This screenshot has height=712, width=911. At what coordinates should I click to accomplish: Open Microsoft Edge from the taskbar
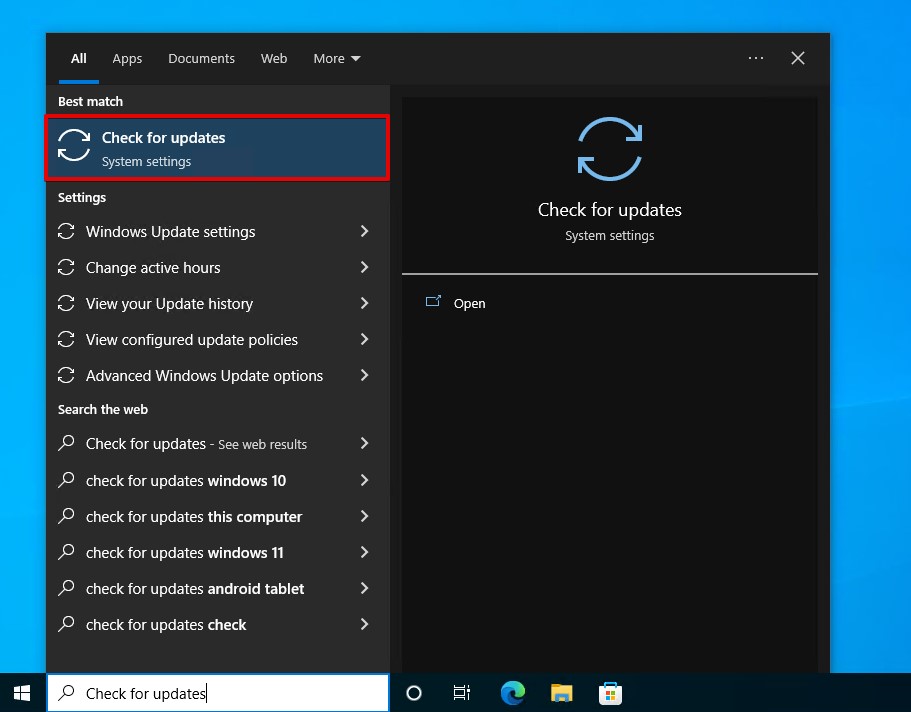[512, 692]
